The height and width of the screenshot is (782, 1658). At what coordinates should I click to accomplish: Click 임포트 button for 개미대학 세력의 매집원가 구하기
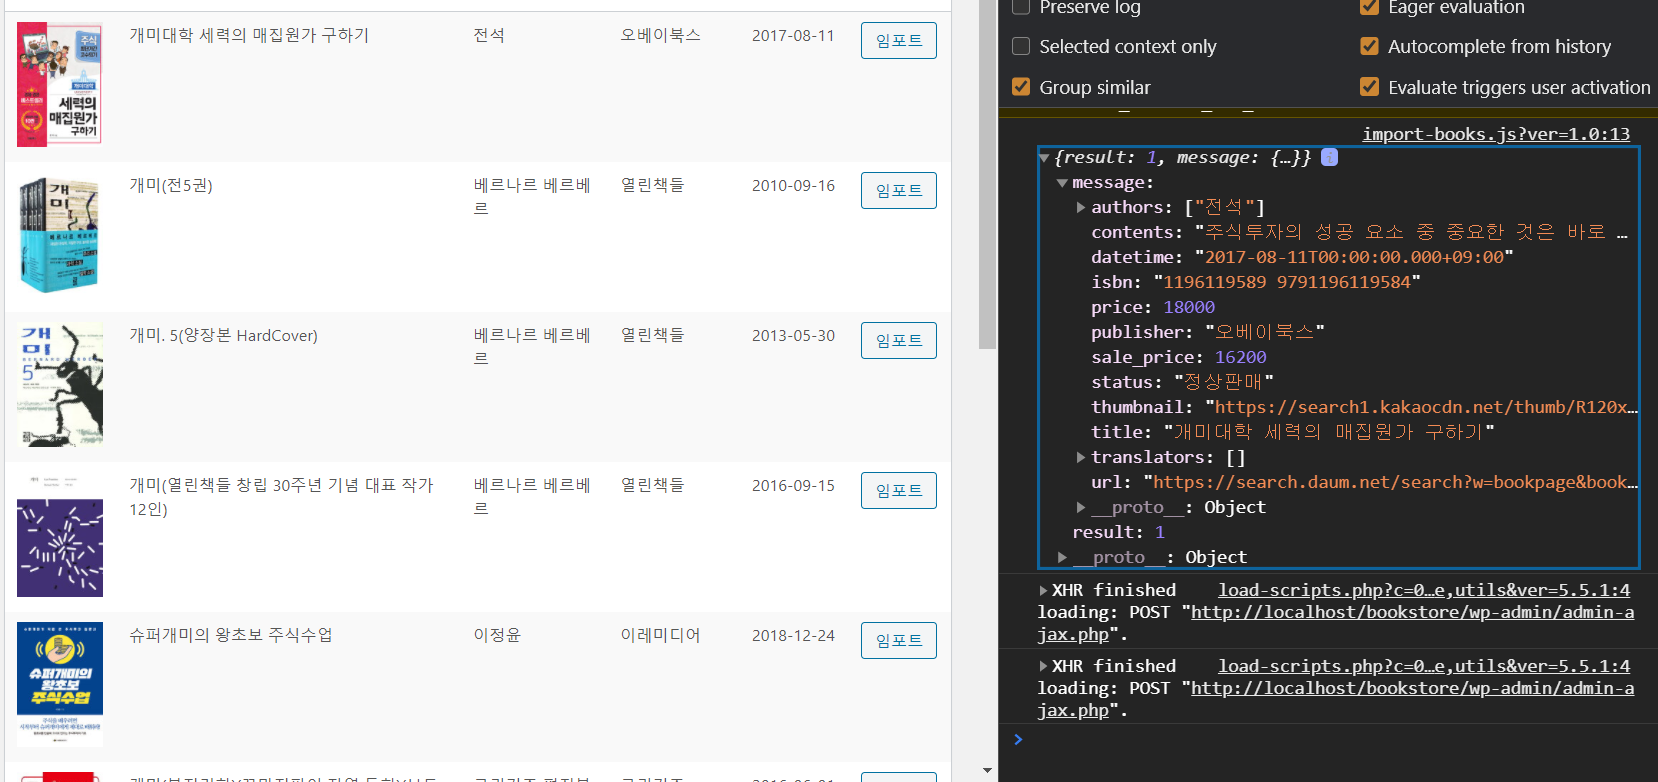[x=898, y=41]
